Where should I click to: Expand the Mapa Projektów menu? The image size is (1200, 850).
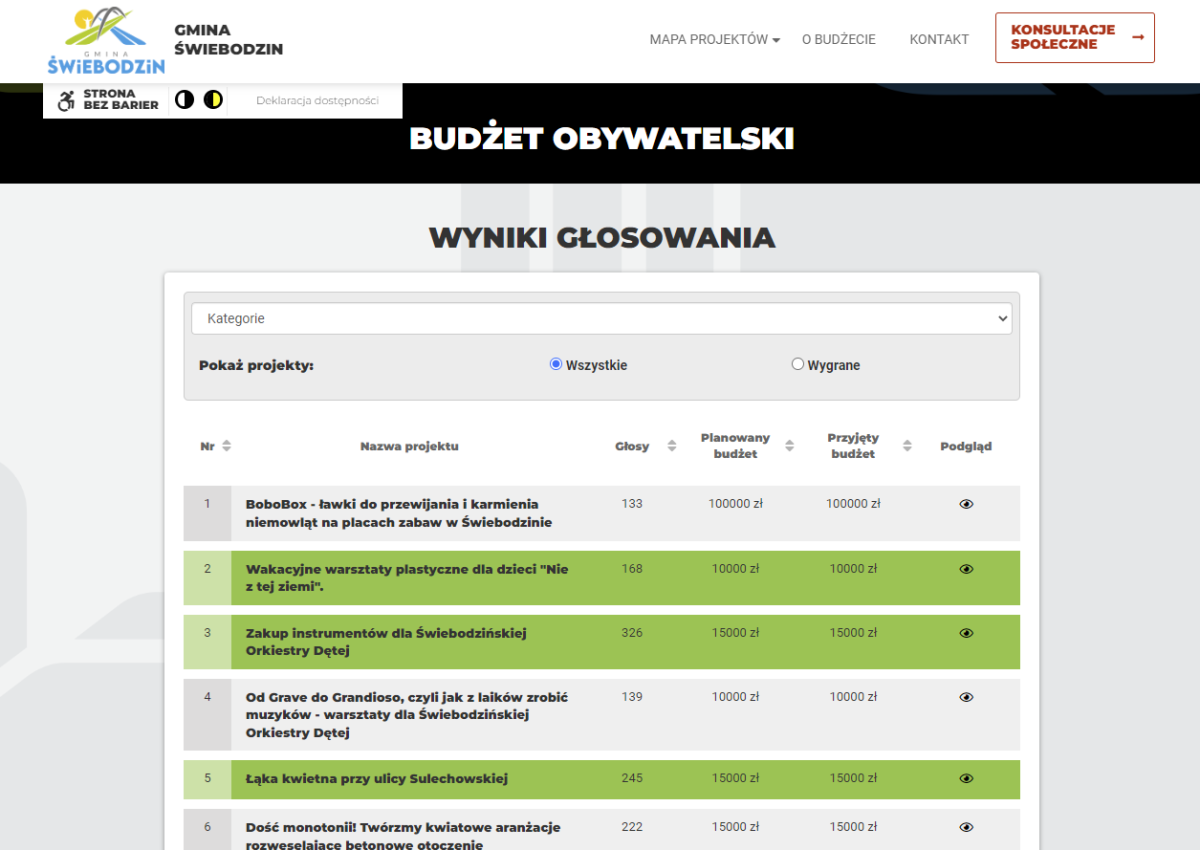(714, 39)
